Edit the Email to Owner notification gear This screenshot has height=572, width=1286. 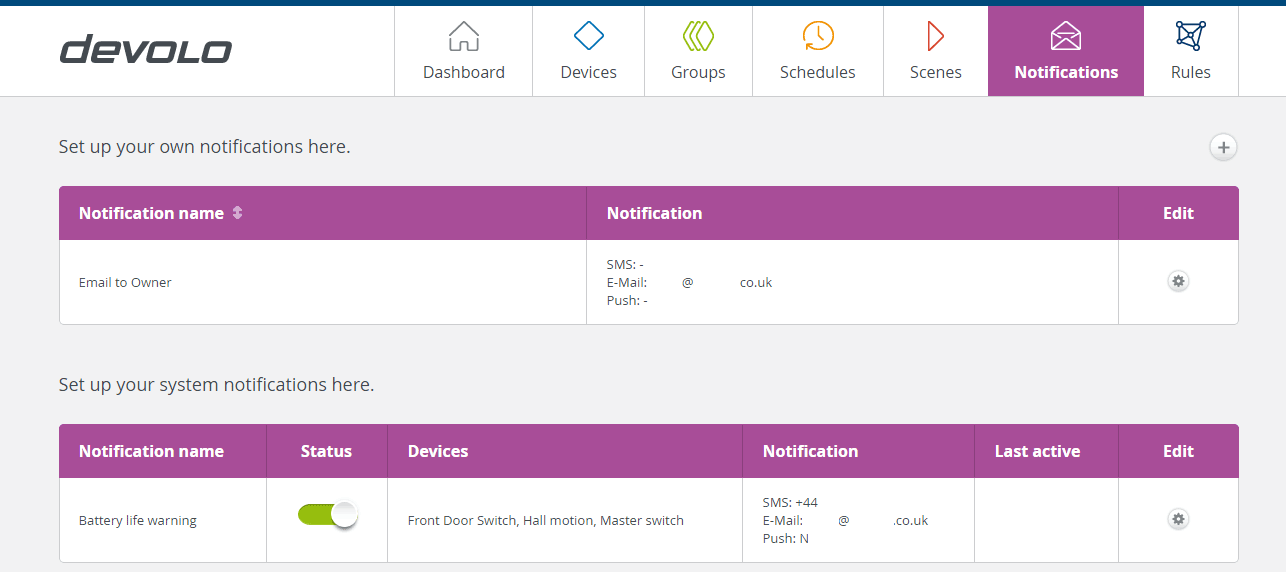pyautogui.click(x=1178, y=282)
